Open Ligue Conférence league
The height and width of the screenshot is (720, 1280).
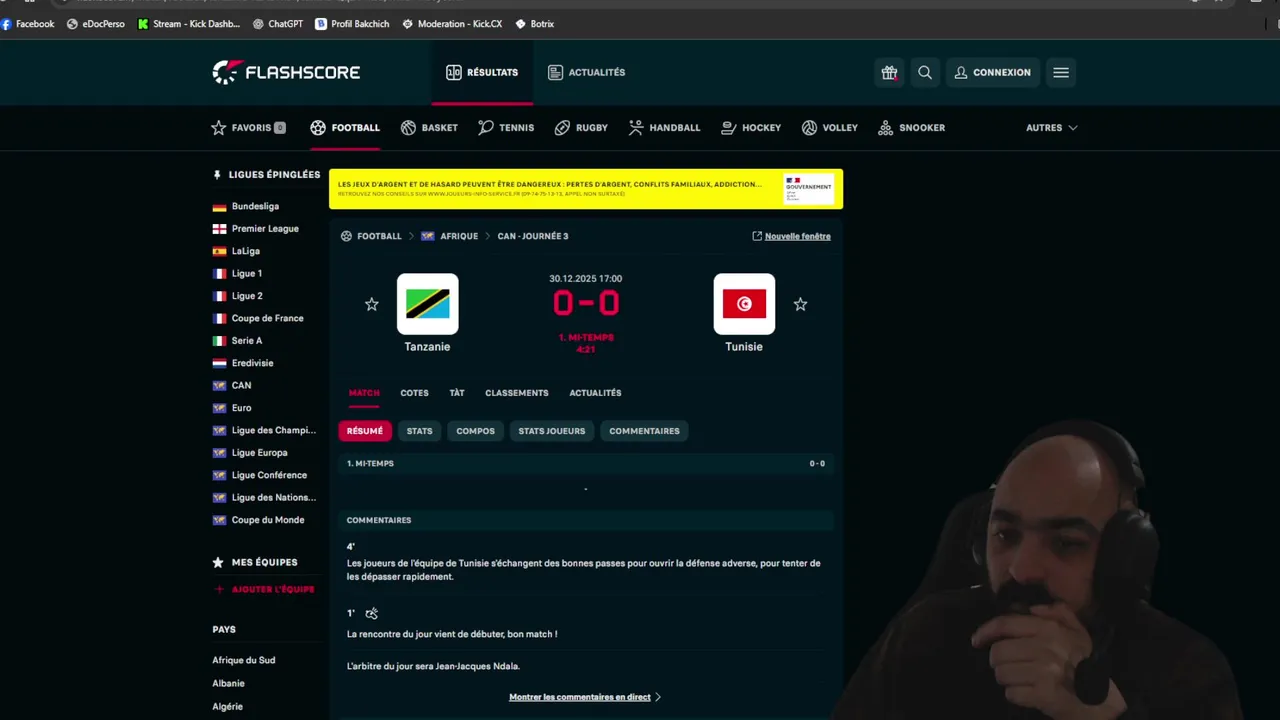pyautogui.click(x=269, y=475)
